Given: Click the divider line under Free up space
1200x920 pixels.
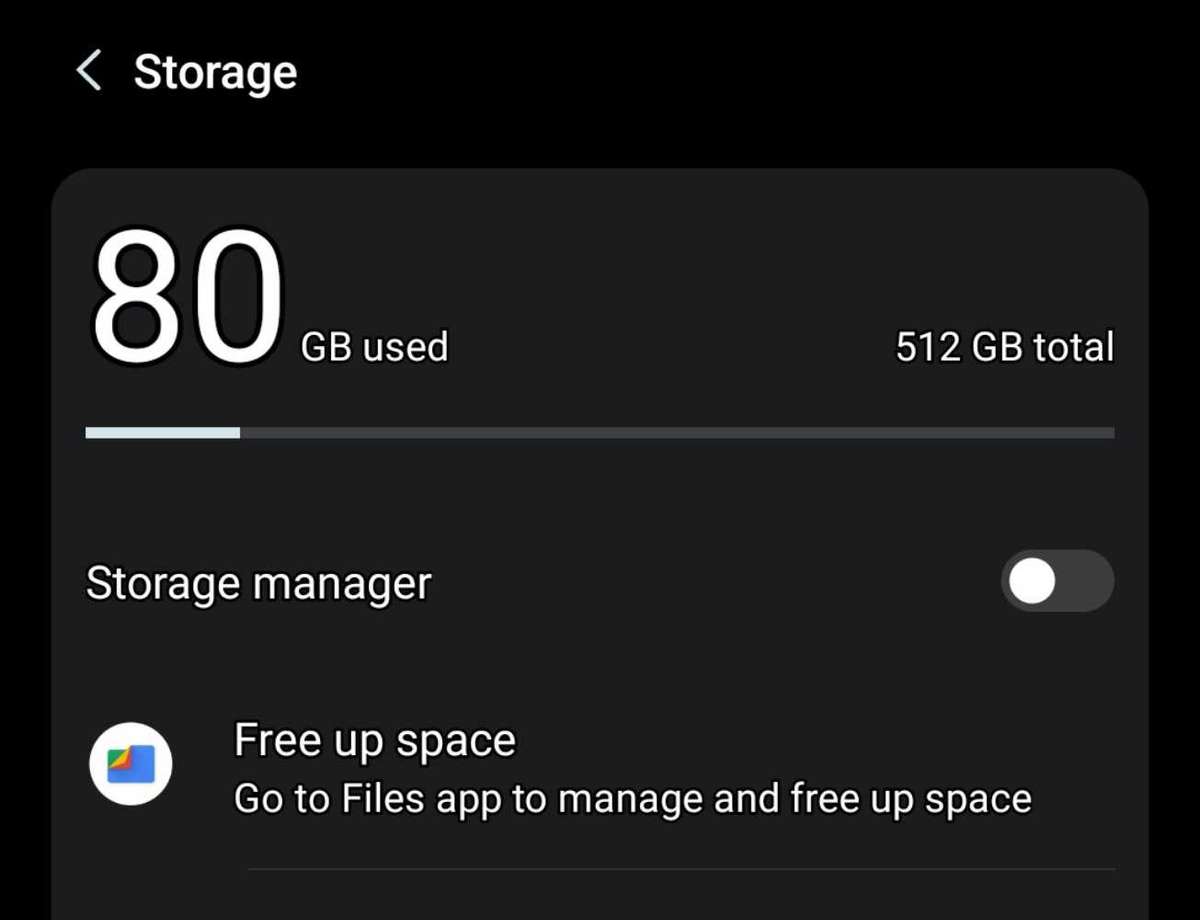Looking at the screenshot, I should point(680,869).
